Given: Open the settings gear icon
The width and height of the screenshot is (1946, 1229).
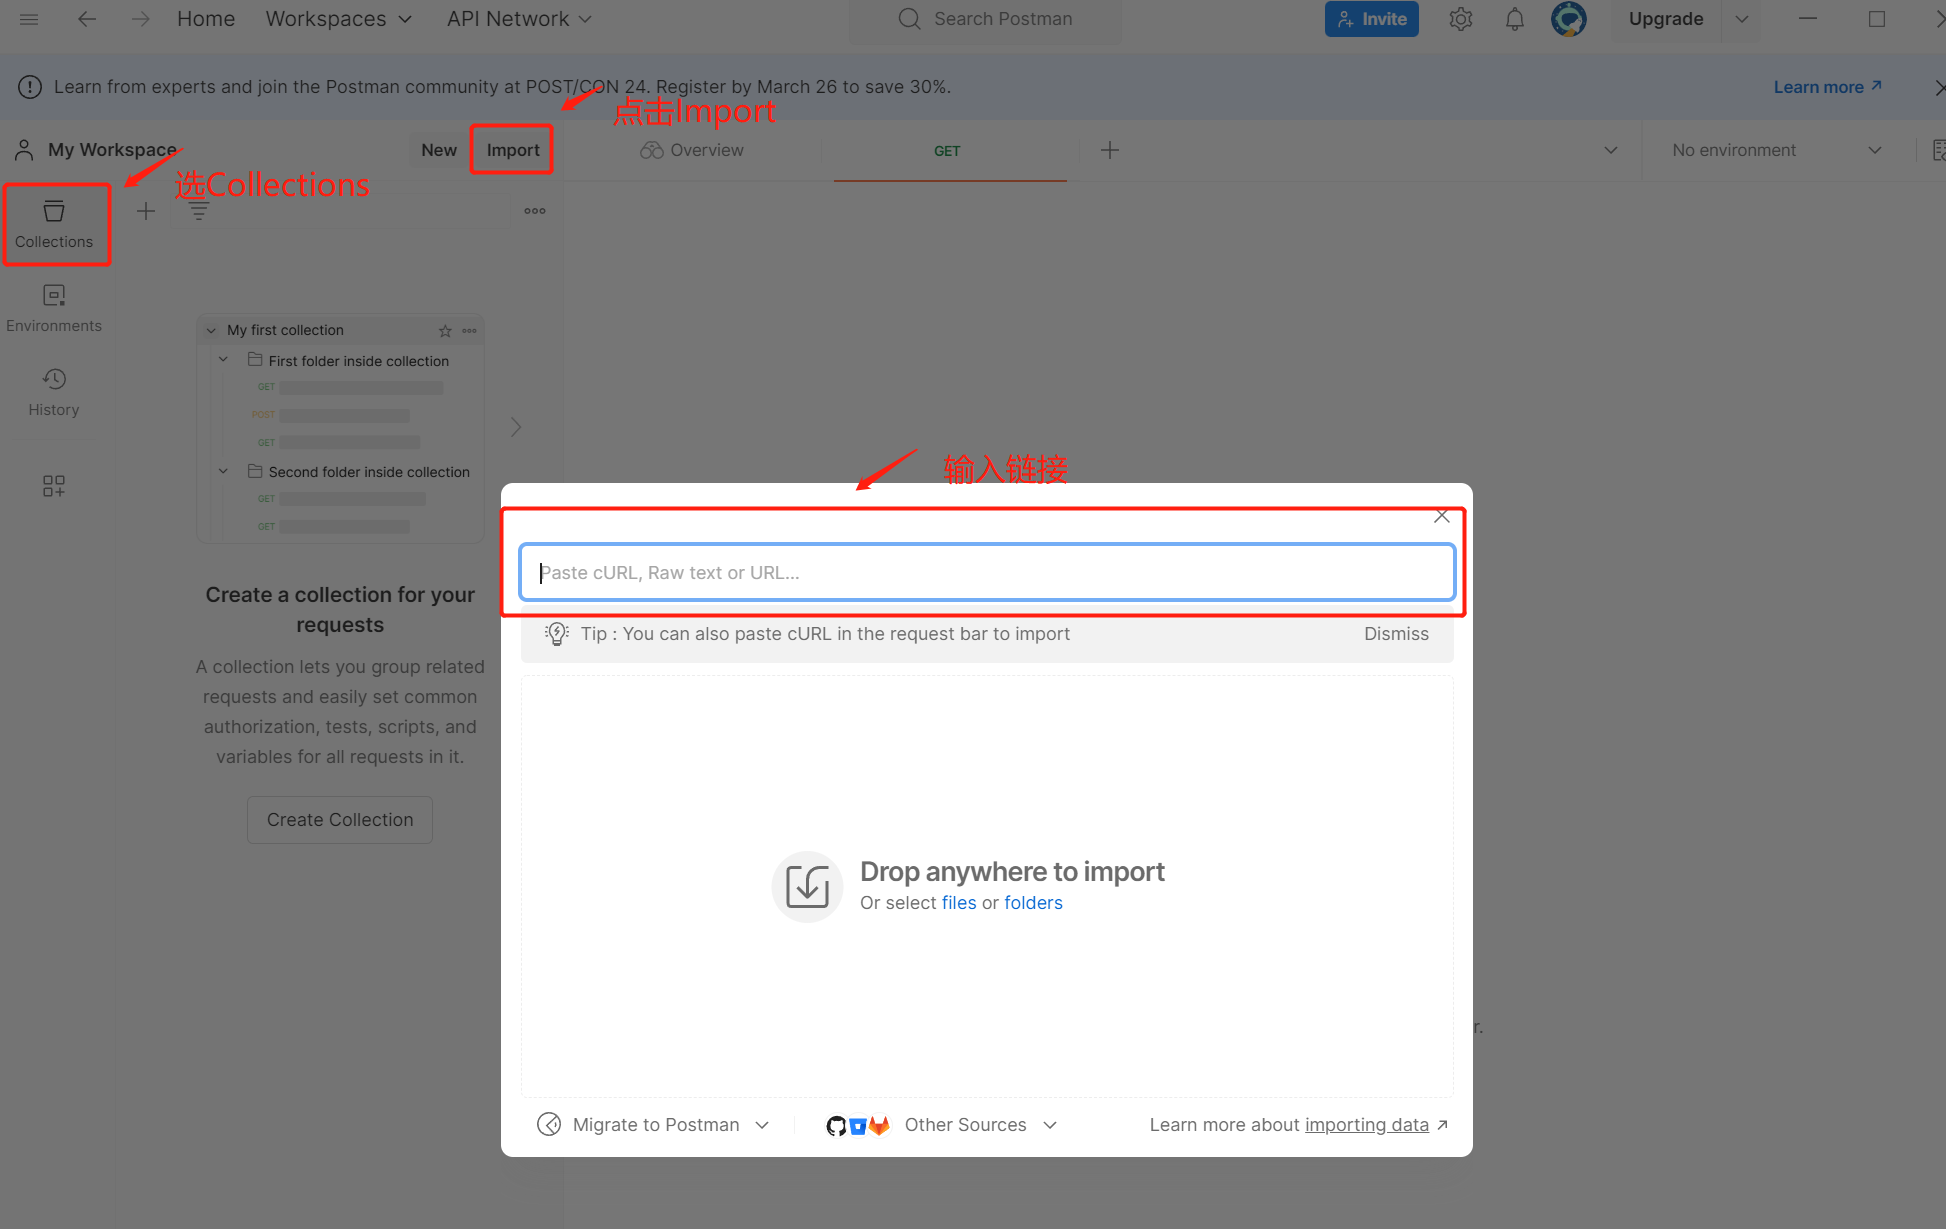Looking at the screenshot, I should [1461, 19].
